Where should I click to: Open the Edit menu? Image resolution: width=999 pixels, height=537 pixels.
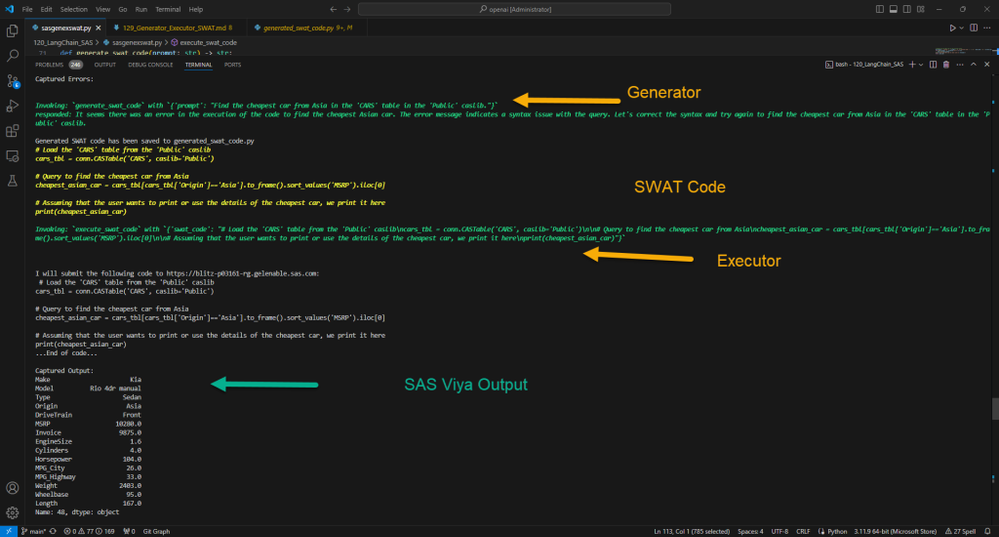(x=47, y=9)
